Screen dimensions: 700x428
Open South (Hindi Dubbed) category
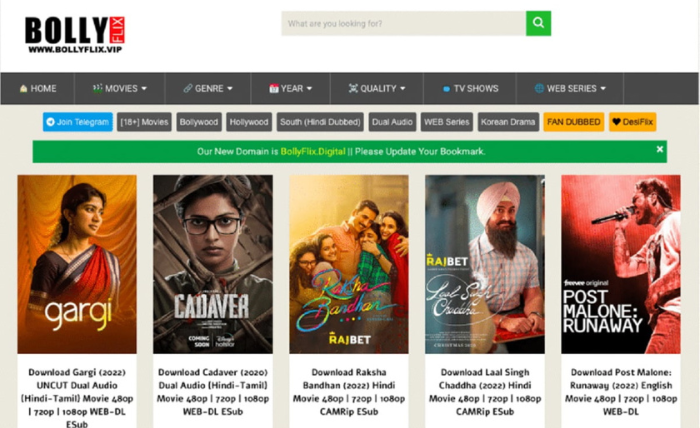(x=320, y=122)
